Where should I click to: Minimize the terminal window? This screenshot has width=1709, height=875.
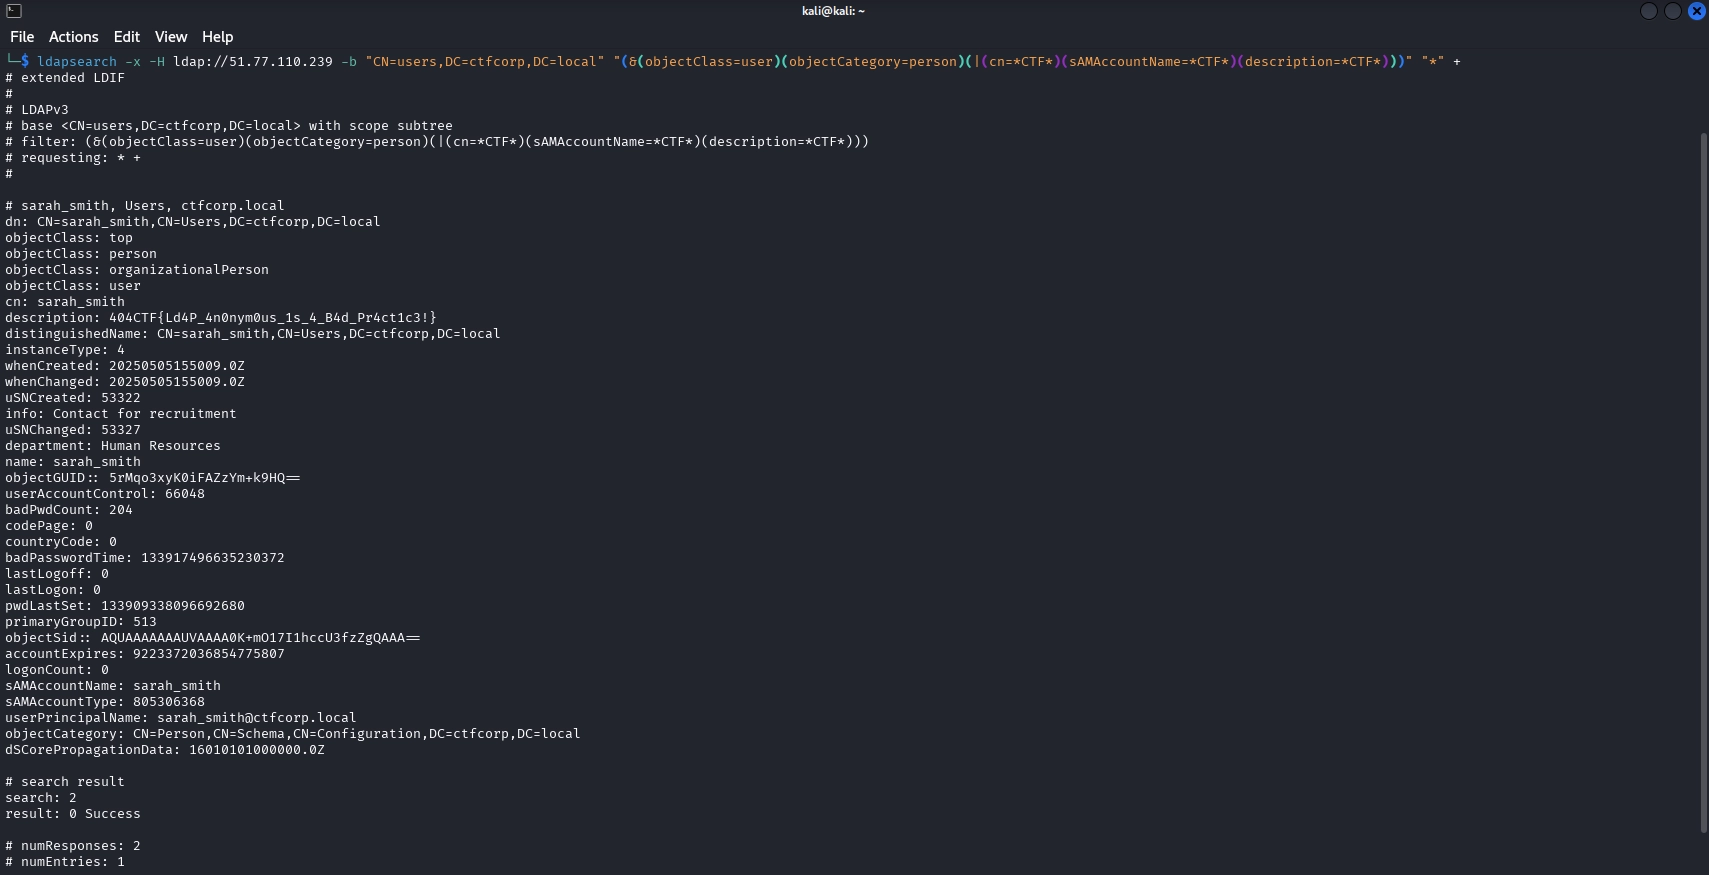[1649, 11]
